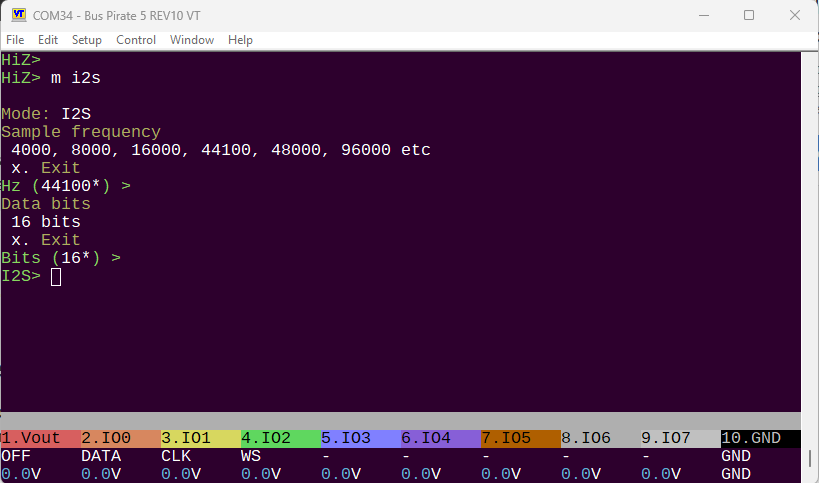Click the DATA function label under IO0
The height and width of the screenshot is (483, 819).
(x=101, y=456)
